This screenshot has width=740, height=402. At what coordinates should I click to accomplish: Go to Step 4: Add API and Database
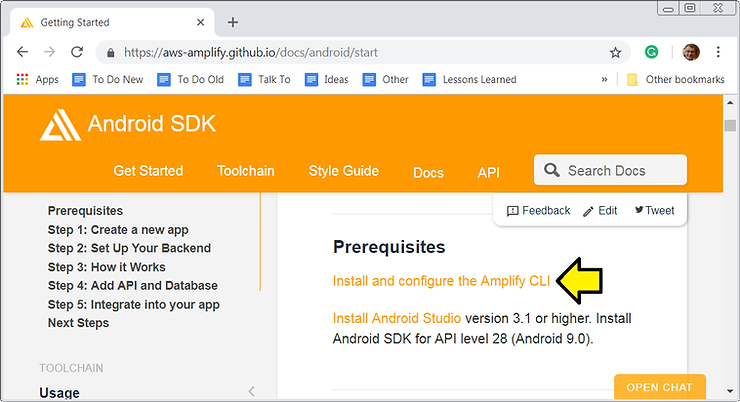[132, 286]
